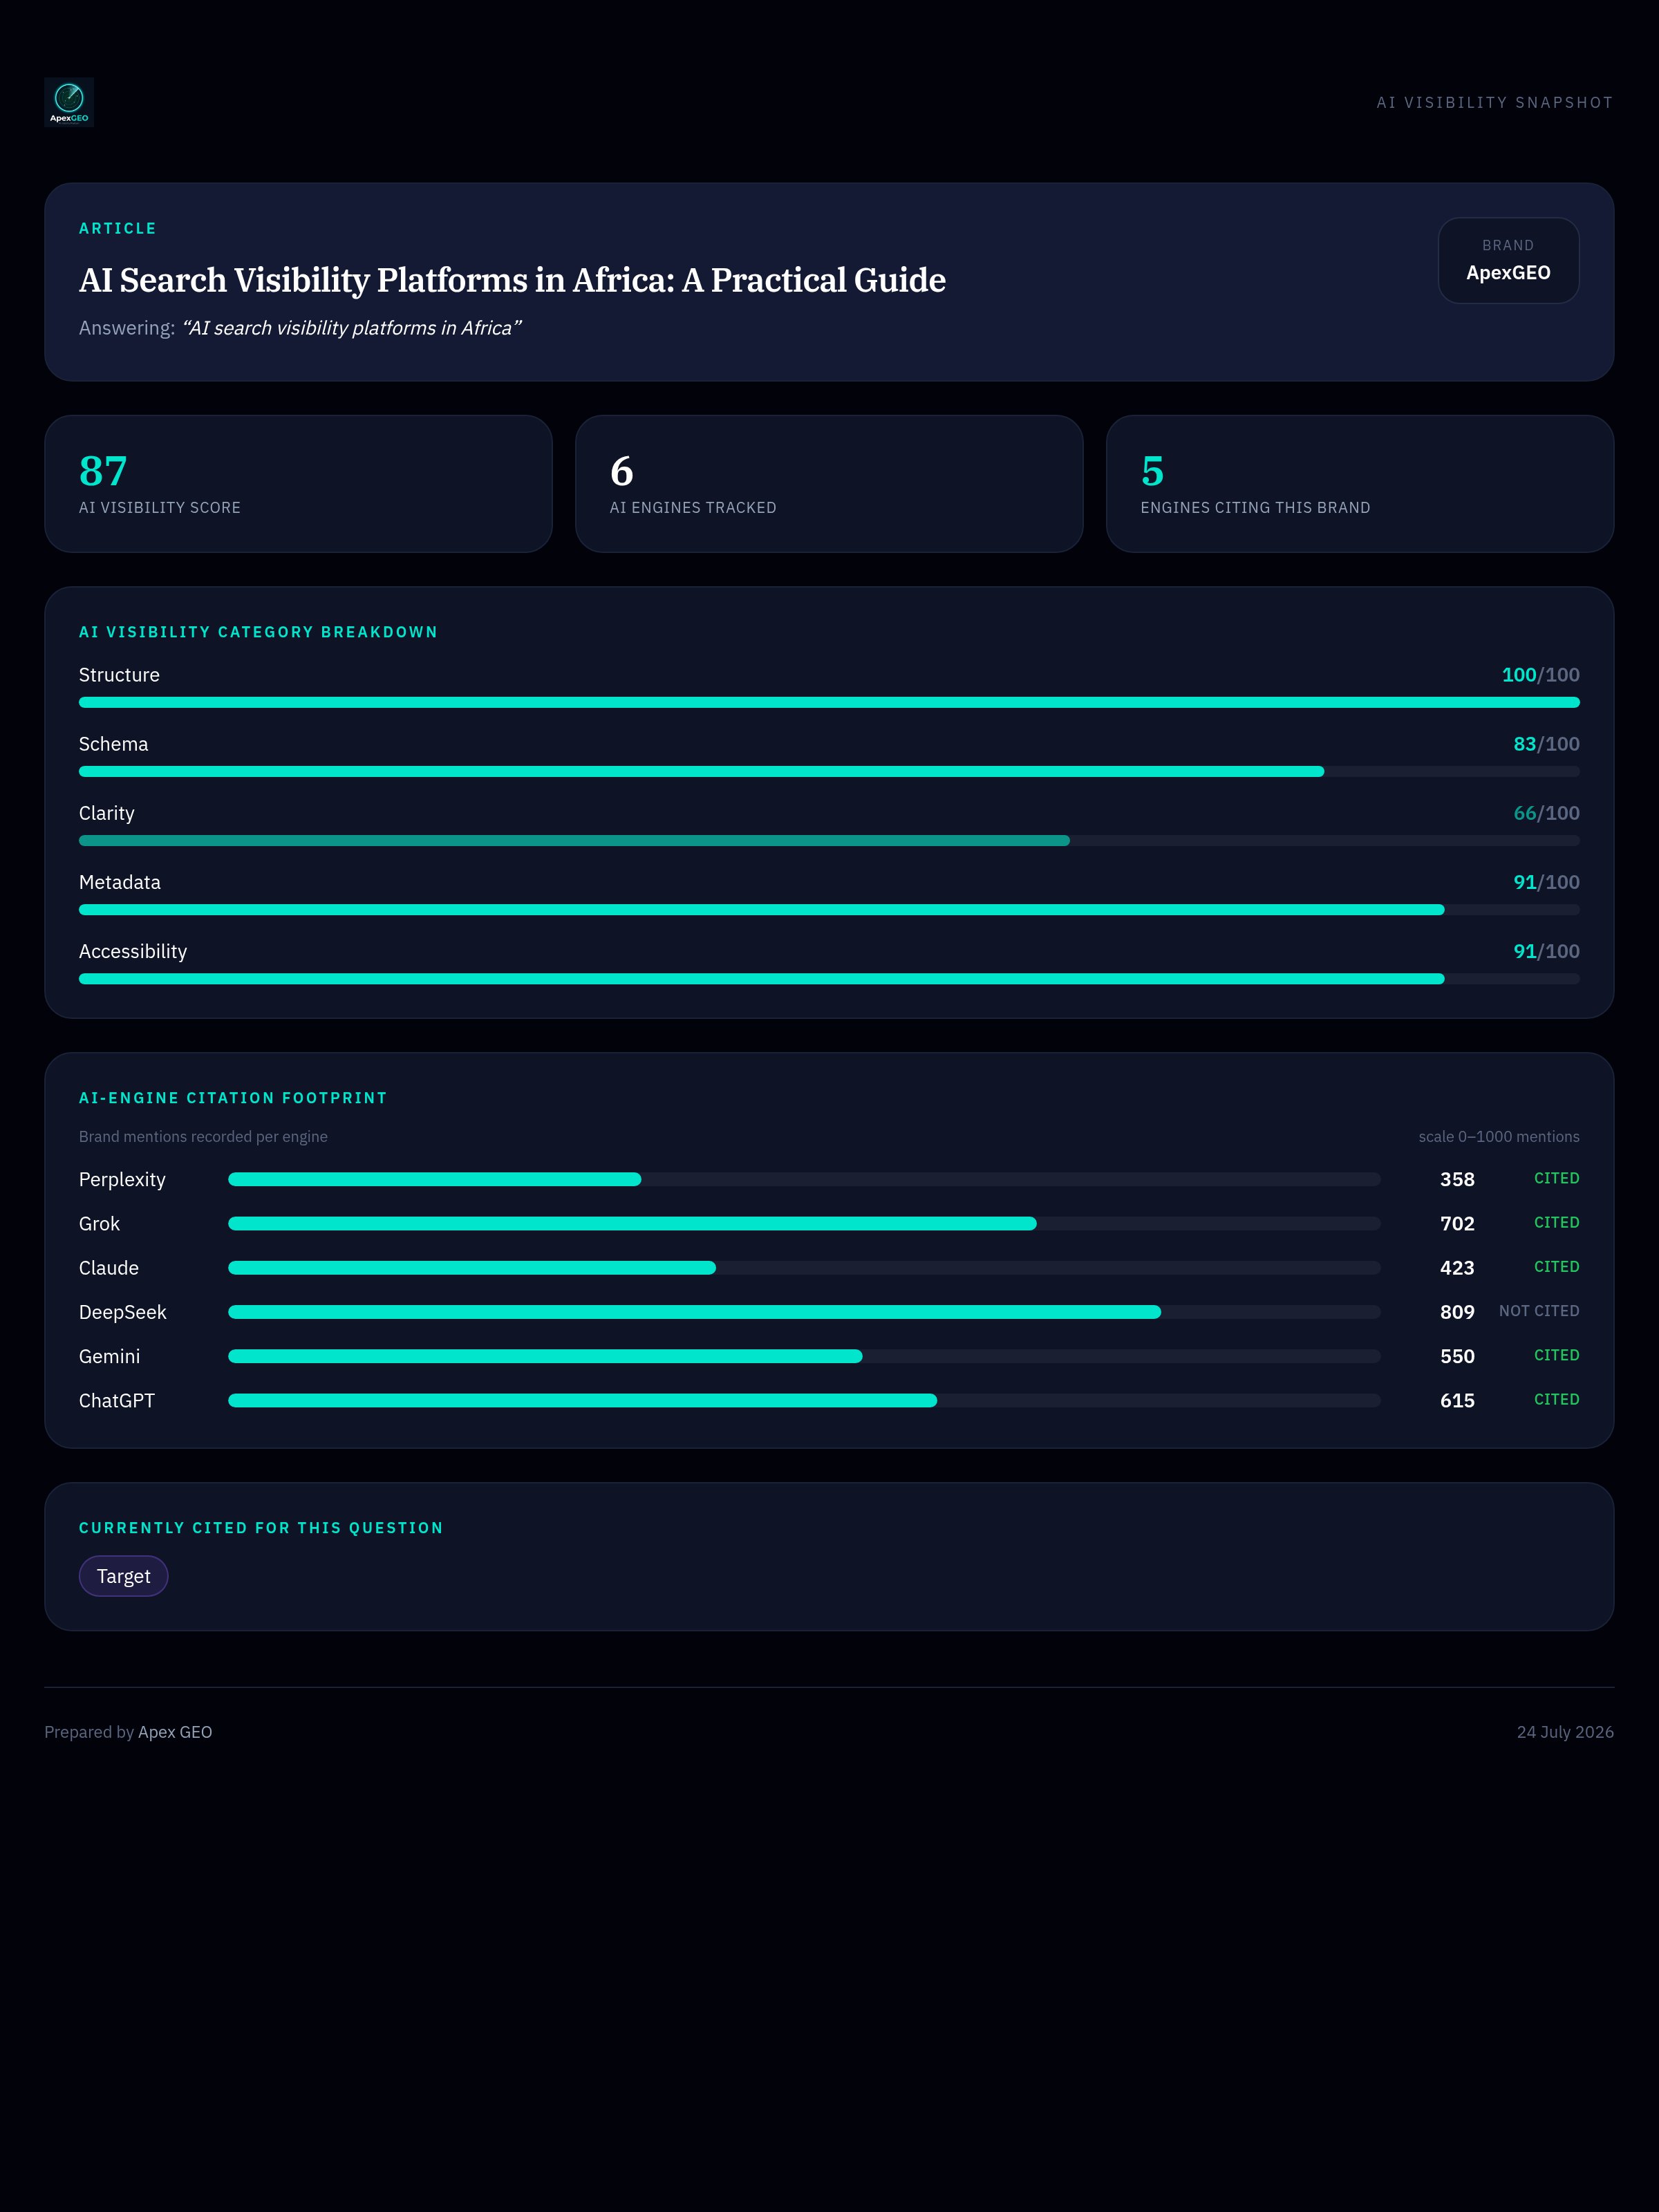This screenshot has height=2212, width=1659.
Task: Click the scale 0–1000 mentions note
Action: click(1499, 1137)
